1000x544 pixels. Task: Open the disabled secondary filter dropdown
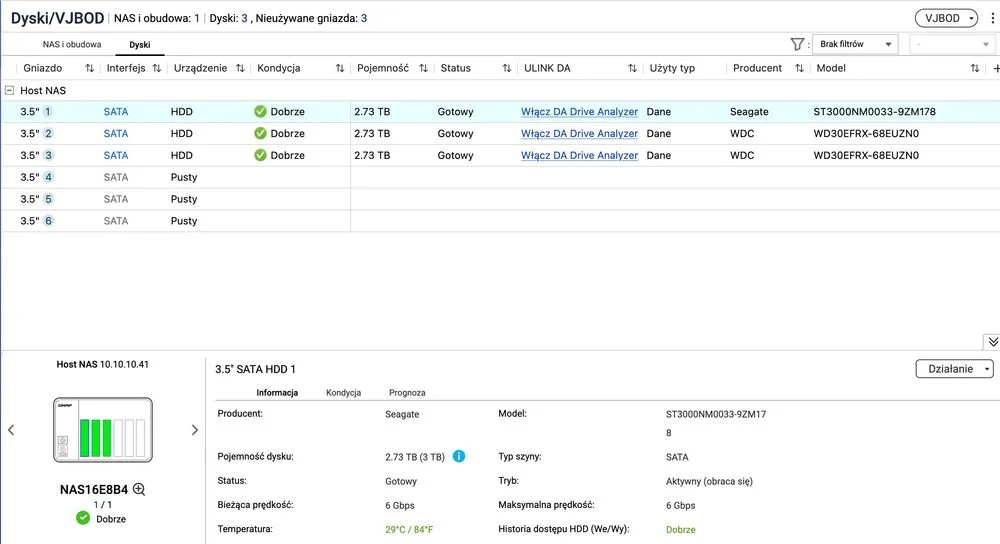pyautogui.click(x=952, y=44)
